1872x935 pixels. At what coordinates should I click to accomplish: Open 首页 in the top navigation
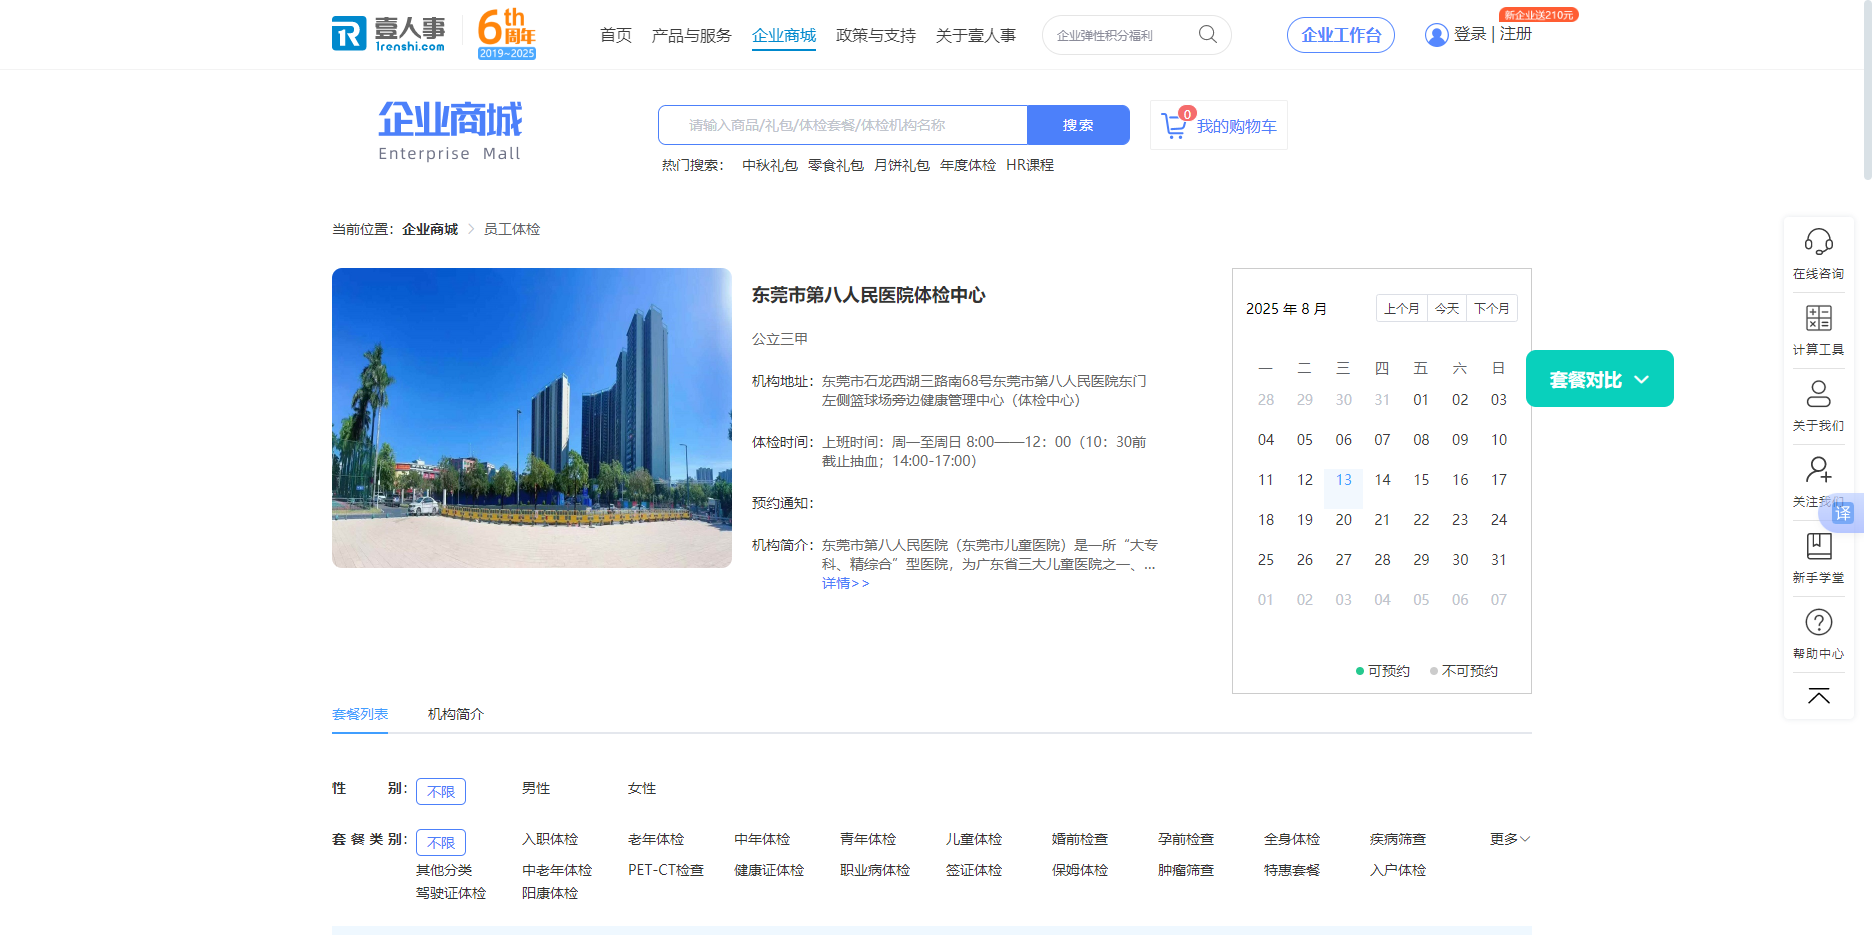coord(616,35)
